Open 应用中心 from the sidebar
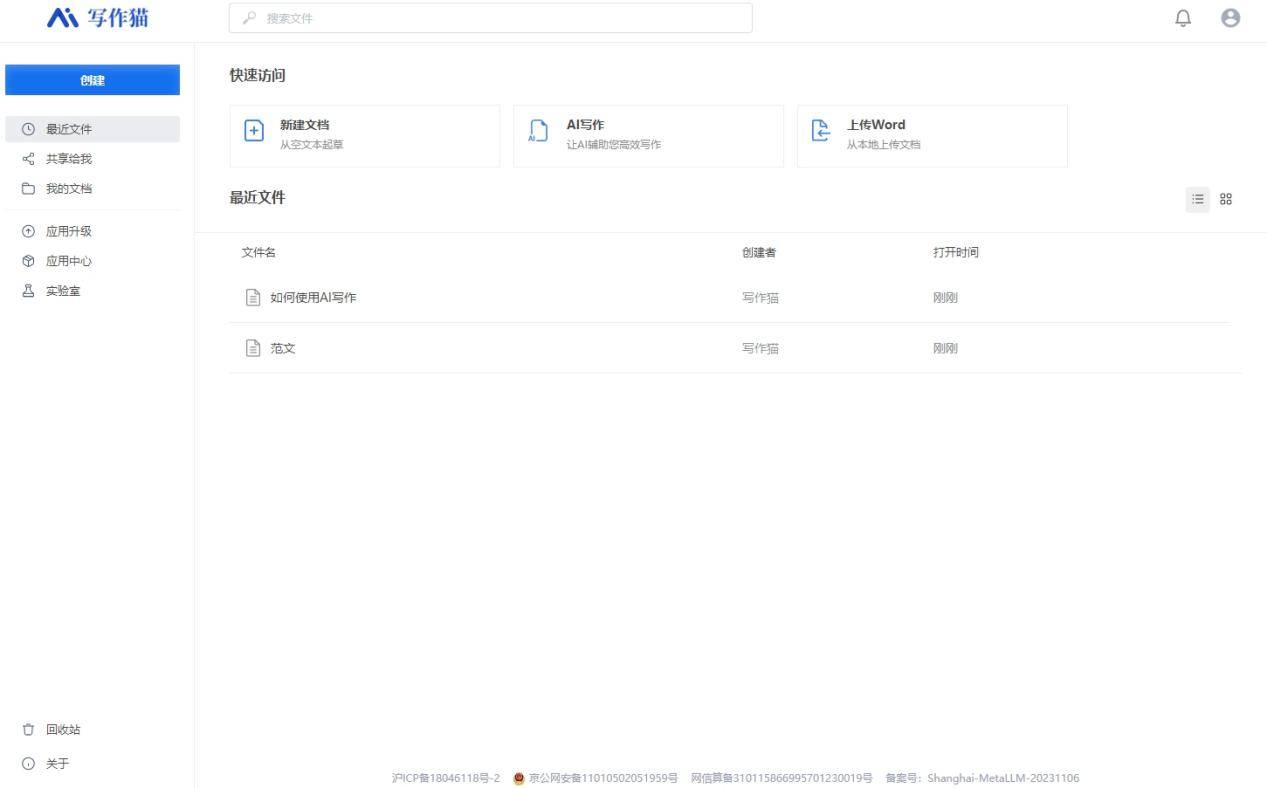Image resolution: width=1267 pixels, height=788 pixels. pyautogui.click(x=69, y=261)
